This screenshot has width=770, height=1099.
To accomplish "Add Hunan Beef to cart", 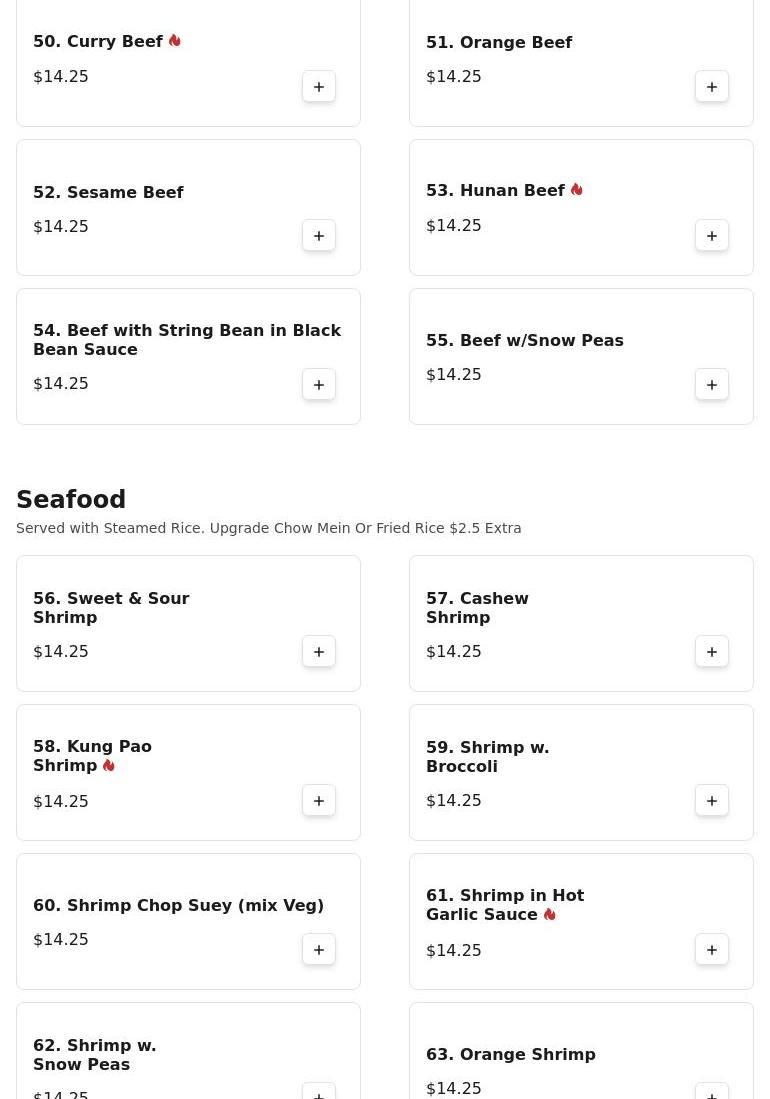I will click(x=712, y=236).
